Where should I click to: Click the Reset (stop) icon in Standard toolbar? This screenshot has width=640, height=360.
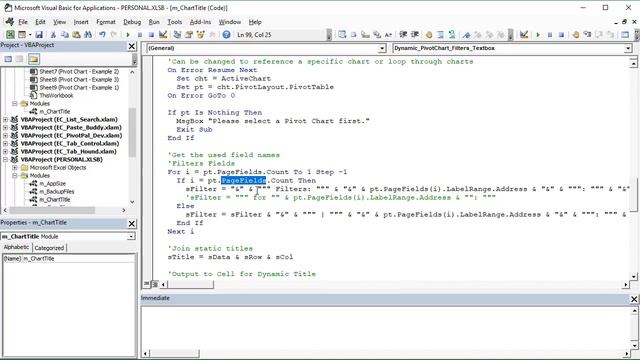coord(151,35)
